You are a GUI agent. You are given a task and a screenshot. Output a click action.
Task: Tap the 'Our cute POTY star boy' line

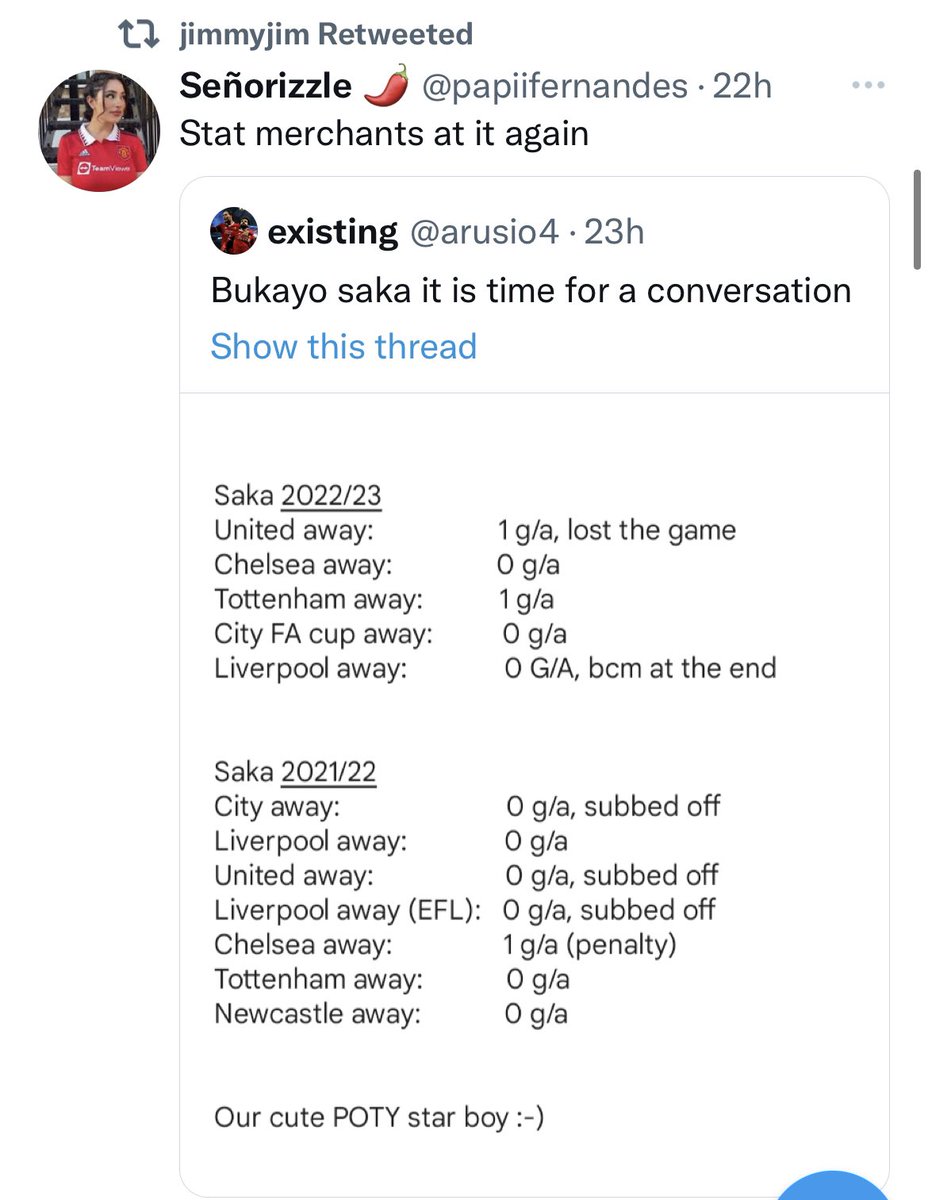click(x=379, y=1117)
